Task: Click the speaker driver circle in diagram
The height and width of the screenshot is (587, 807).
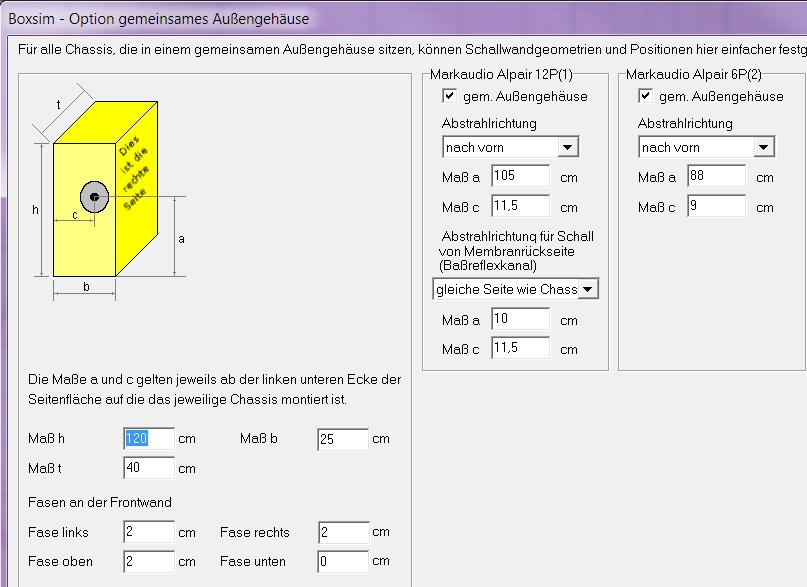Action: coord(94,197)
